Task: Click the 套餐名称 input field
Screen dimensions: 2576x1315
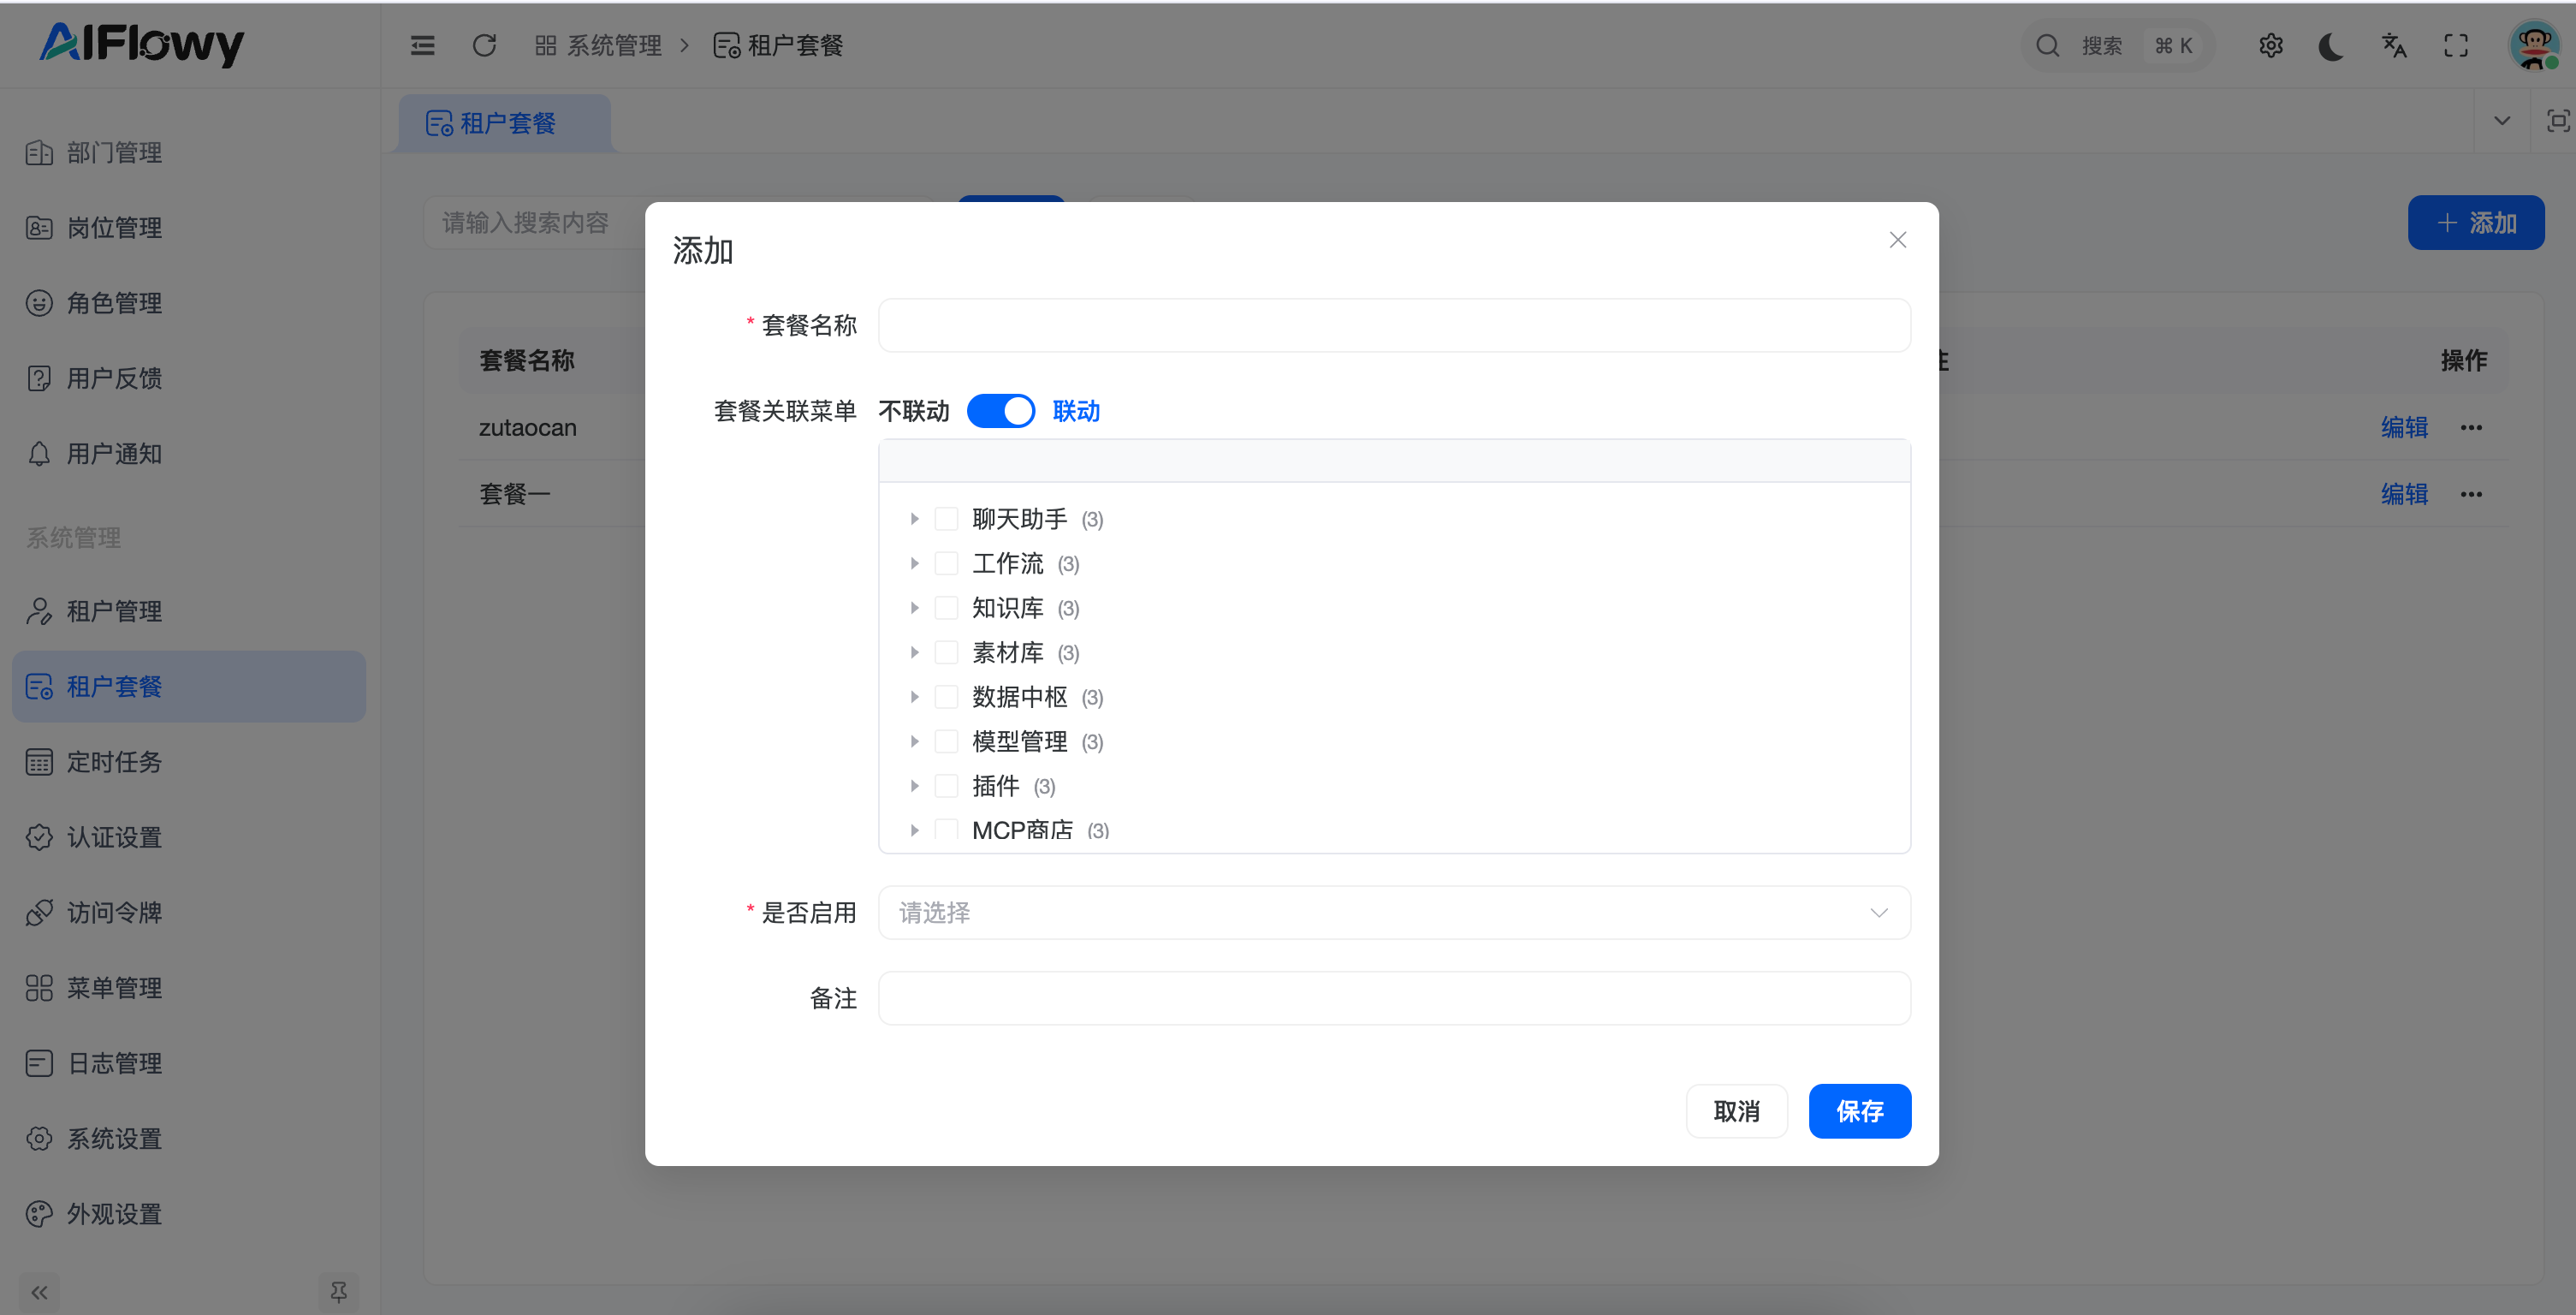Action: tap(1393, 325)
